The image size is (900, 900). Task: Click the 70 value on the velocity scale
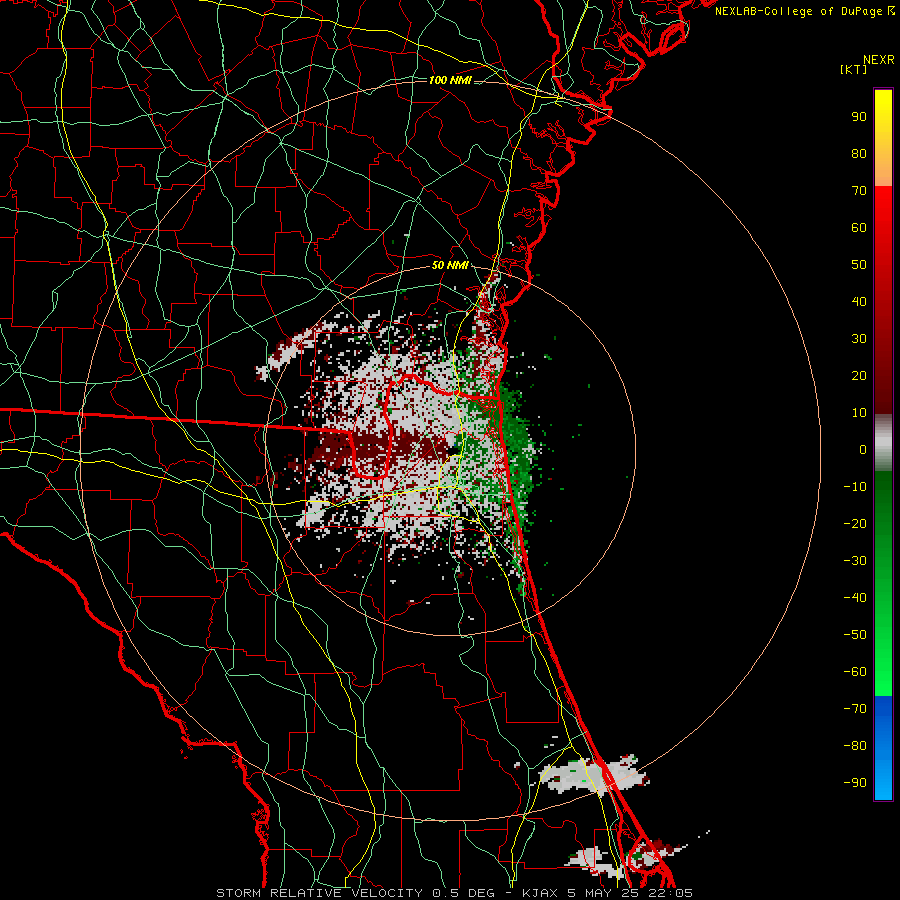[x=859, y=191]
